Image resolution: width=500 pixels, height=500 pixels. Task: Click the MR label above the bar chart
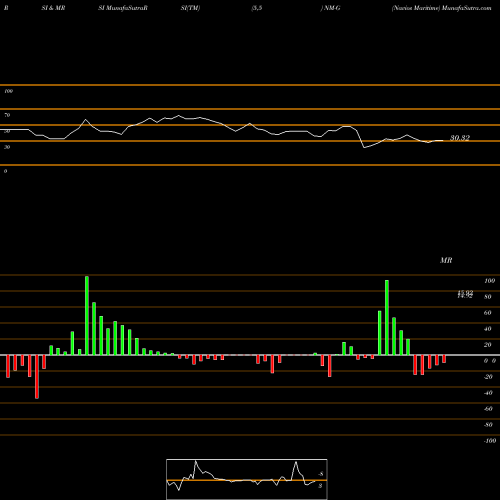coord(446,260)
